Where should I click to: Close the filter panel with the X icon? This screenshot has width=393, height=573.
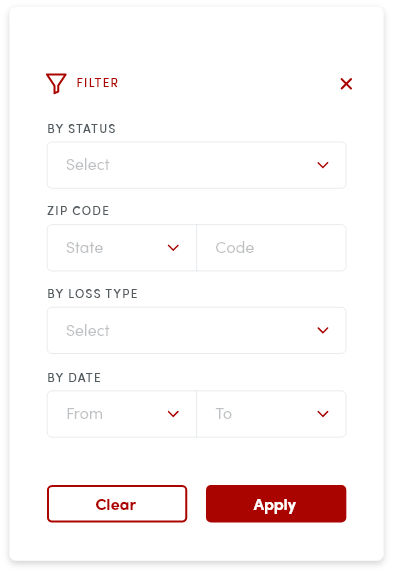coord(346,84)
